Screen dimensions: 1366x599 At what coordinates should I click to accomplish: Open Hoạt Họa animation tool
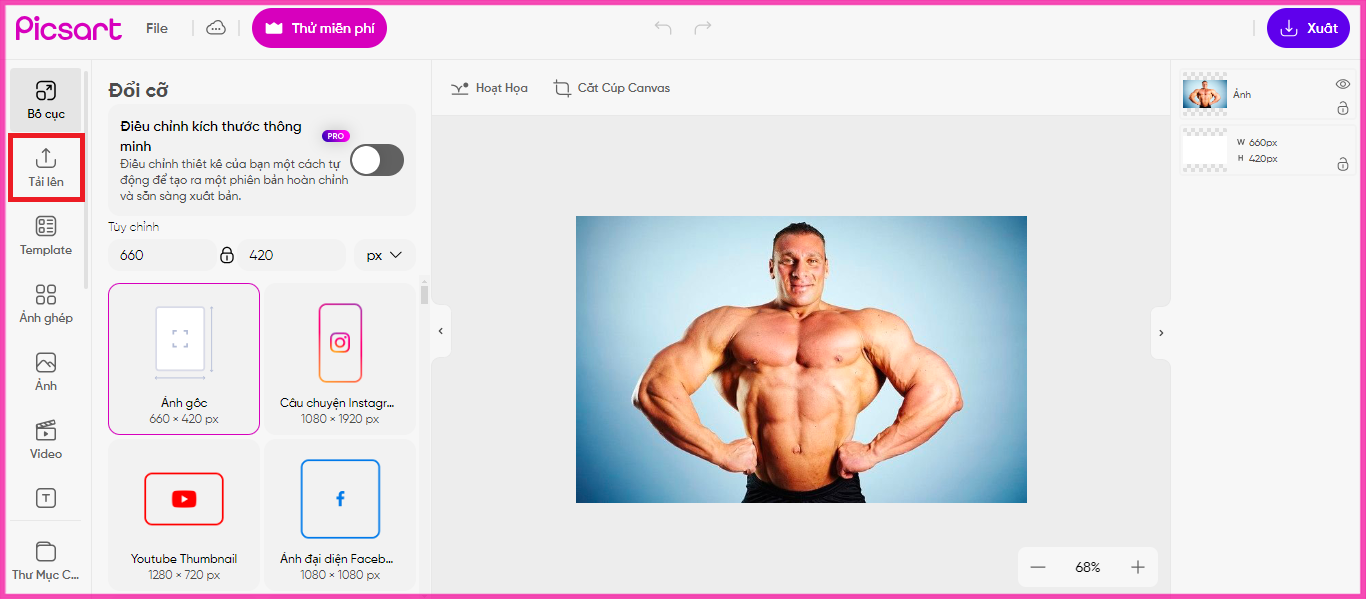pyautogui.click(x=489, y=88)
